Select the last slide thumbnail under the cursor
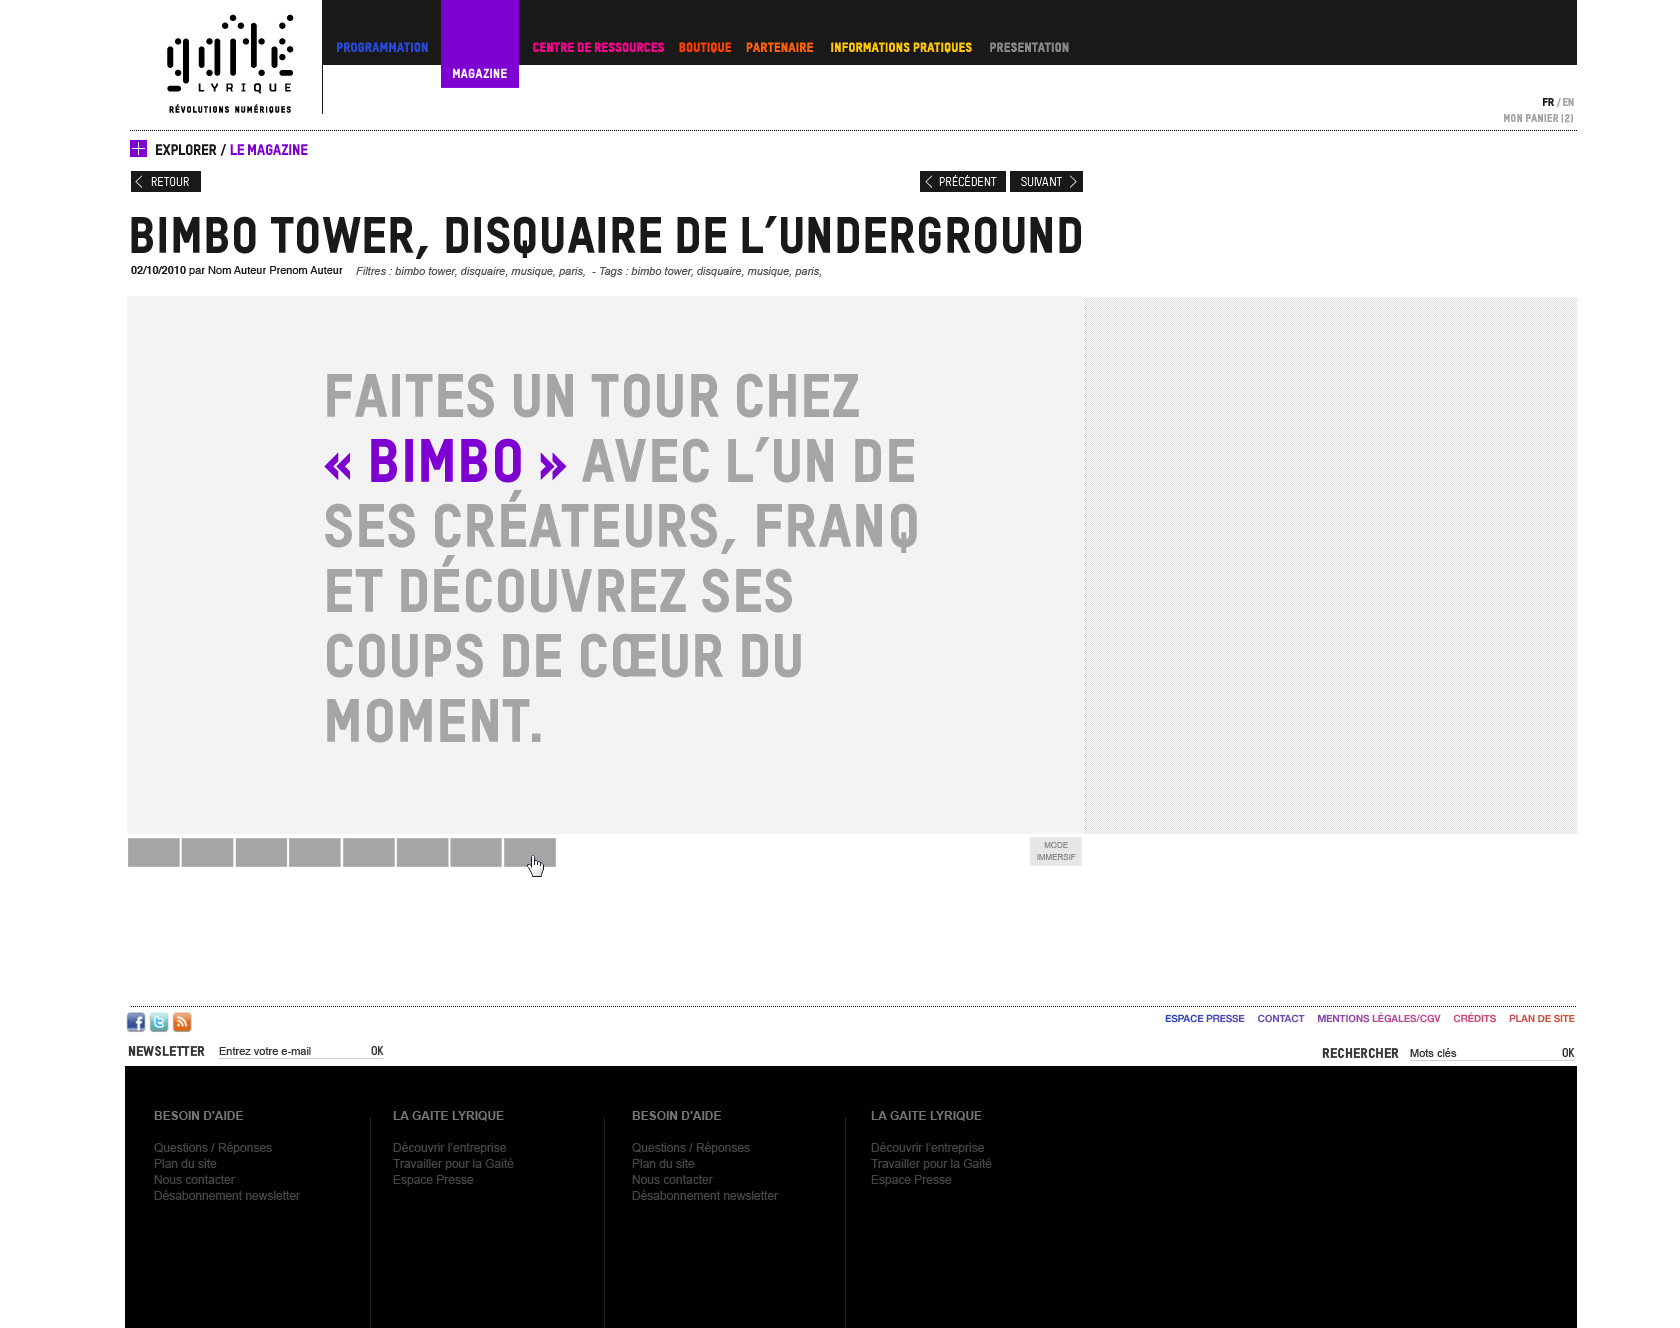This screenshot has width=1680, height=1328. 530,852
